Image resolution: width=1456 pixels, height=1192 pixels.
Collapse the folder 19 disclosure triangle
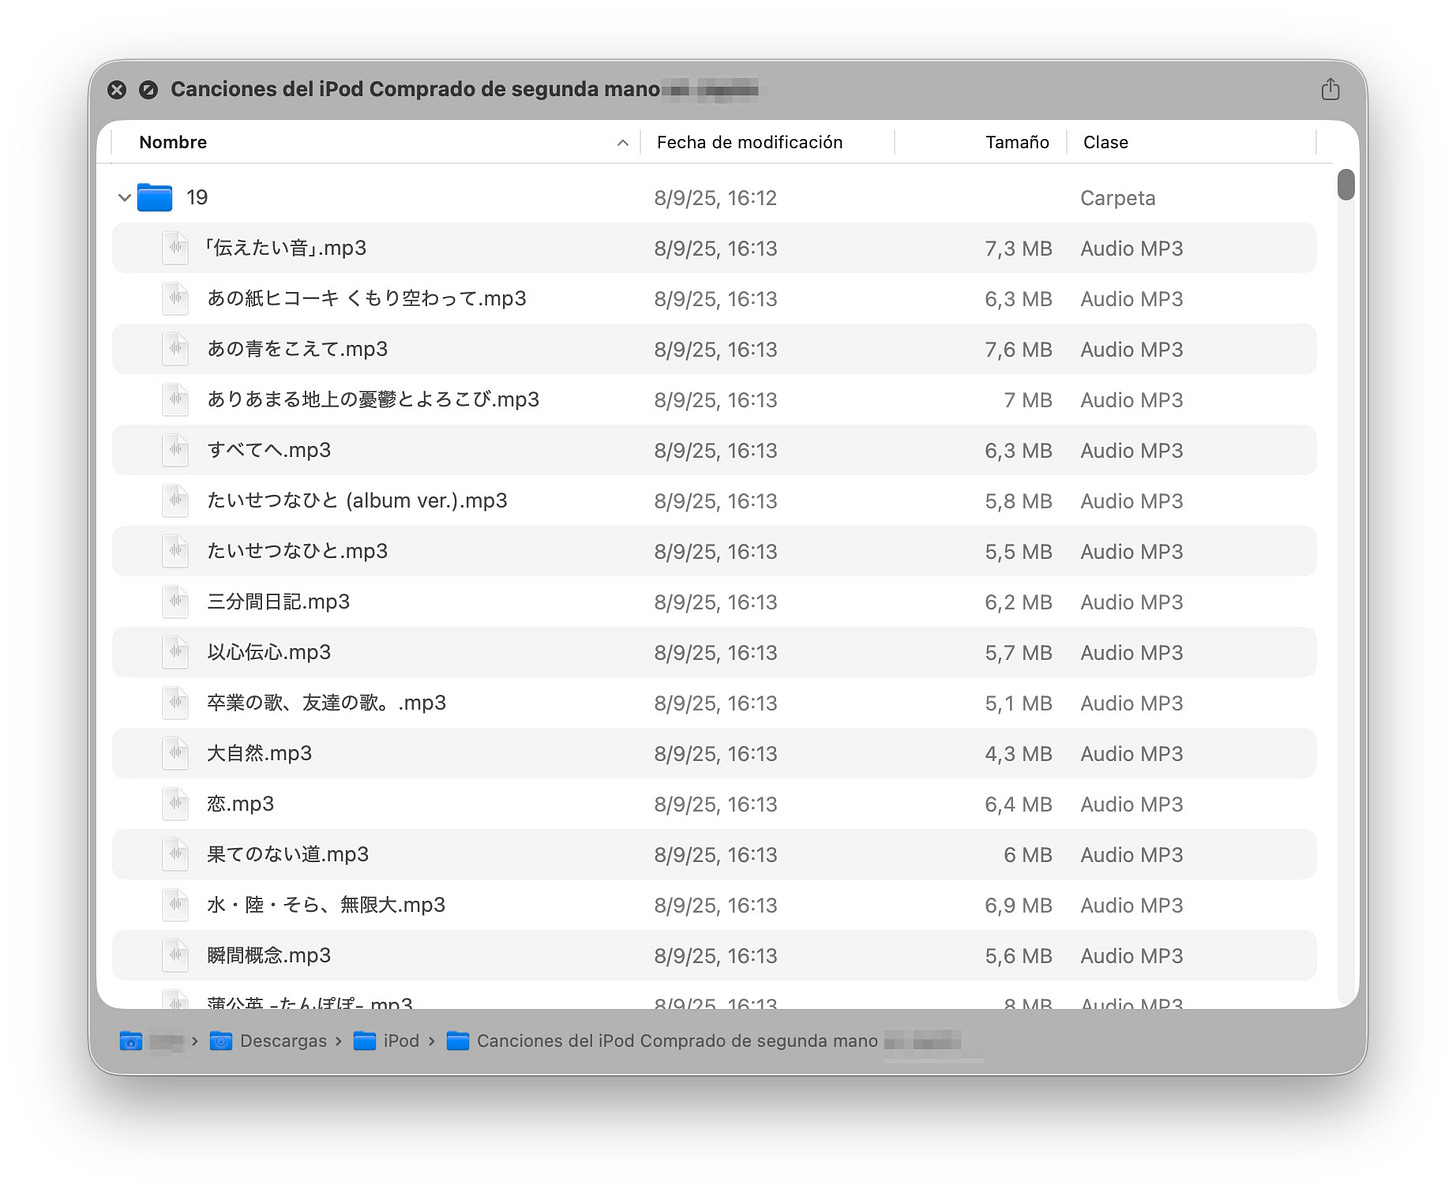(x=124, y=197)
